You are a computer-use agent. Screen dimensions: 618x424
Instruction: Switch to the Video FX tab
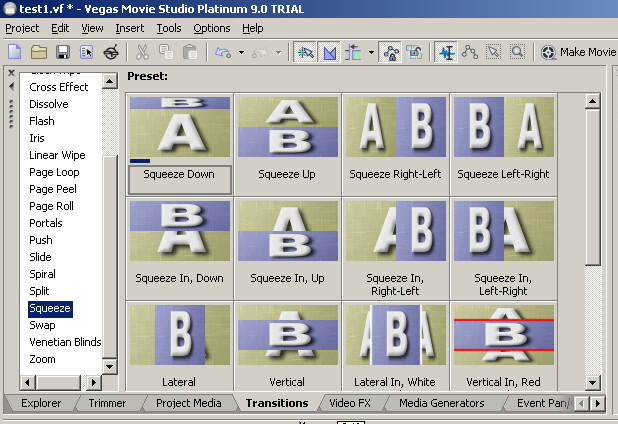pos(350,403)
